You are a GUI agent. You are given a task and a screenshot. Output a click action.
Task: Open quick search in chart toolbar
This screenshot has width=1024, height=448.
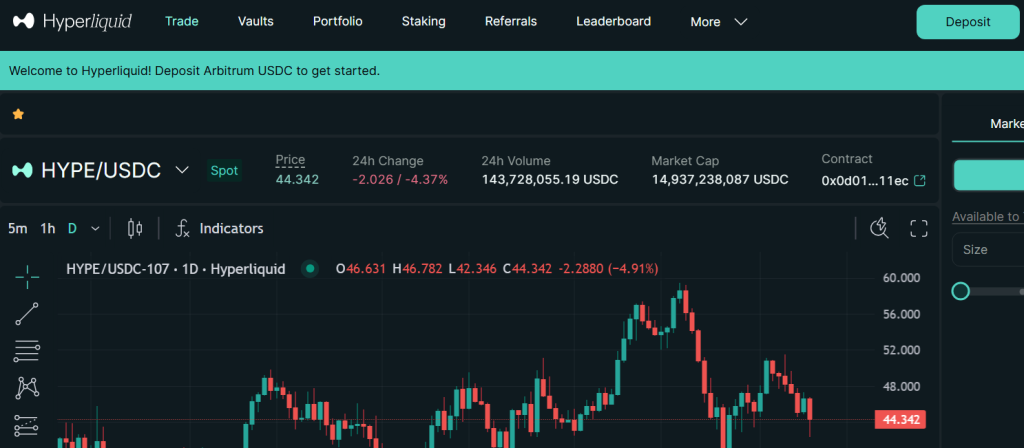coord(879,229)
